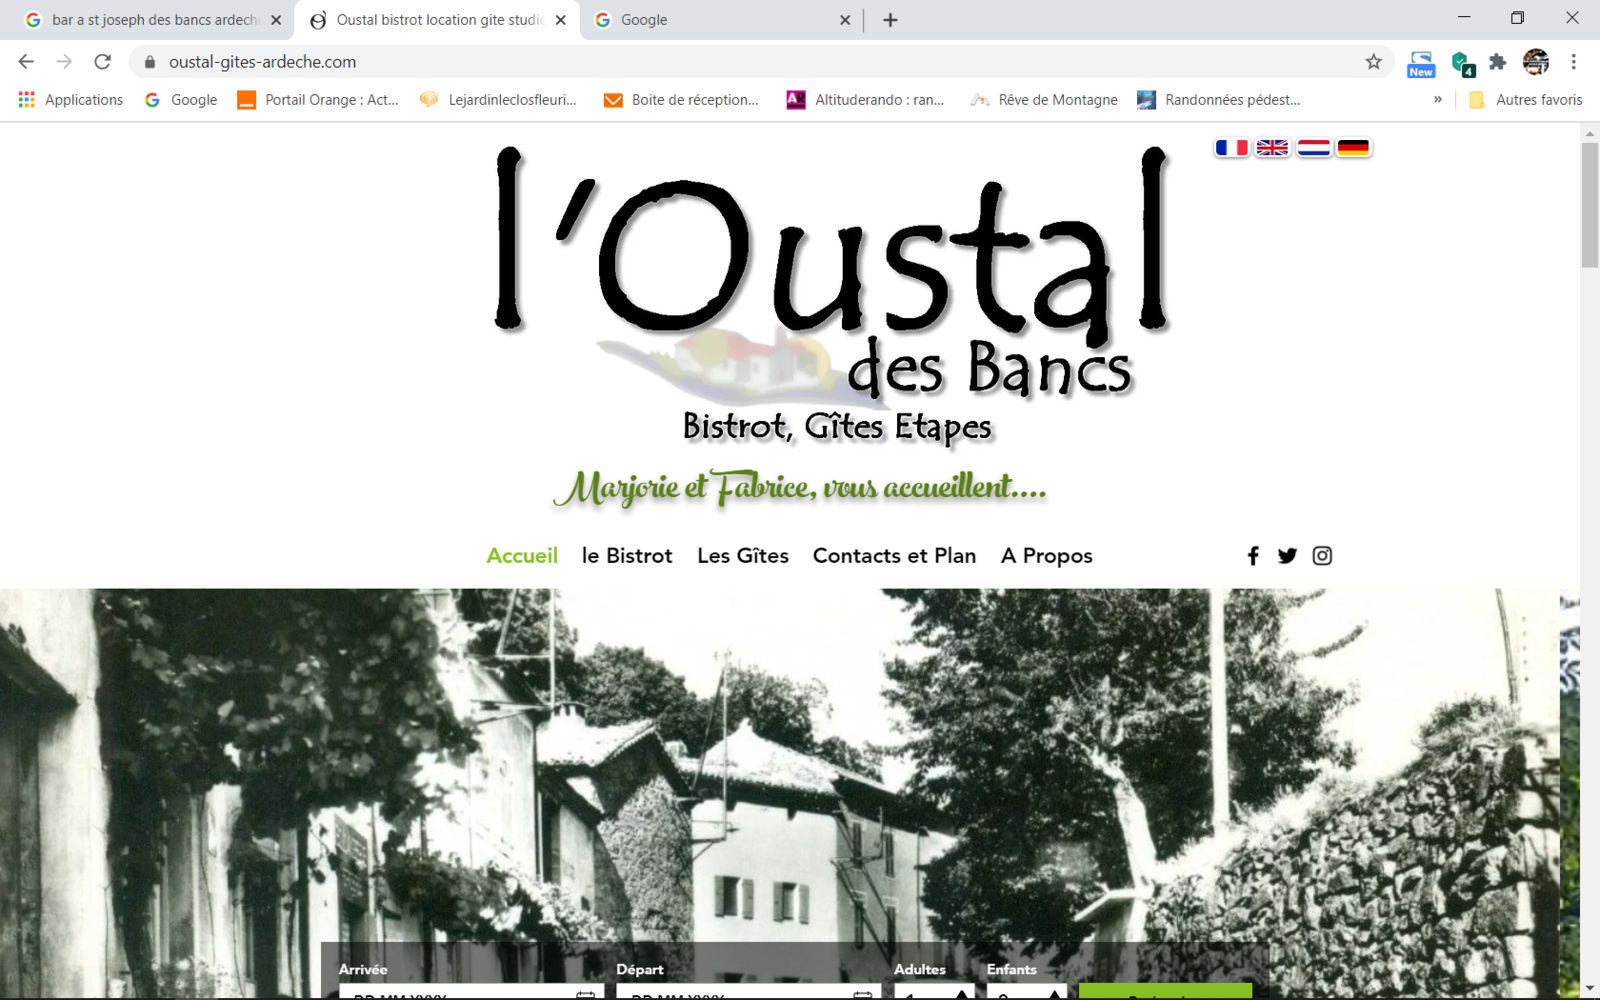1600x1000 pixels.
Task: Close the 'bar a st joseph' tab
Action: tap(276, 20)
